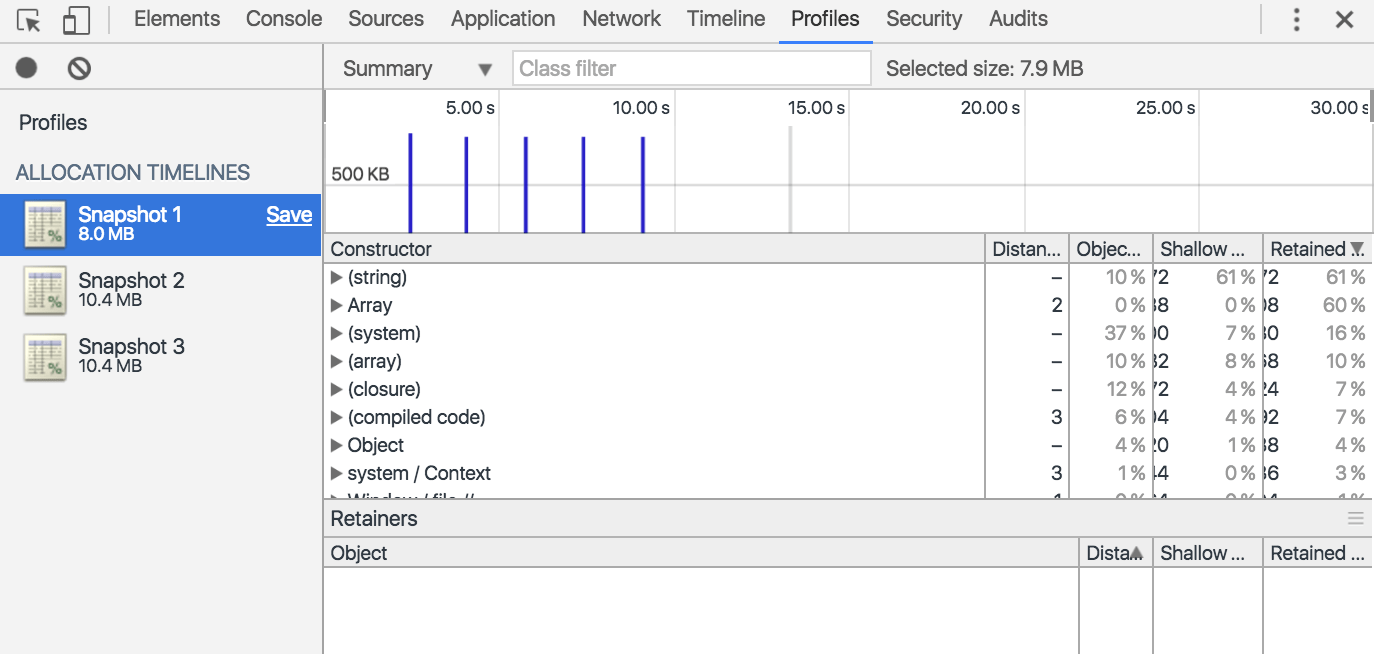The image size is (1374, 654).
Task: Expand the (string) constructor row
Action: tap(337, 278)
